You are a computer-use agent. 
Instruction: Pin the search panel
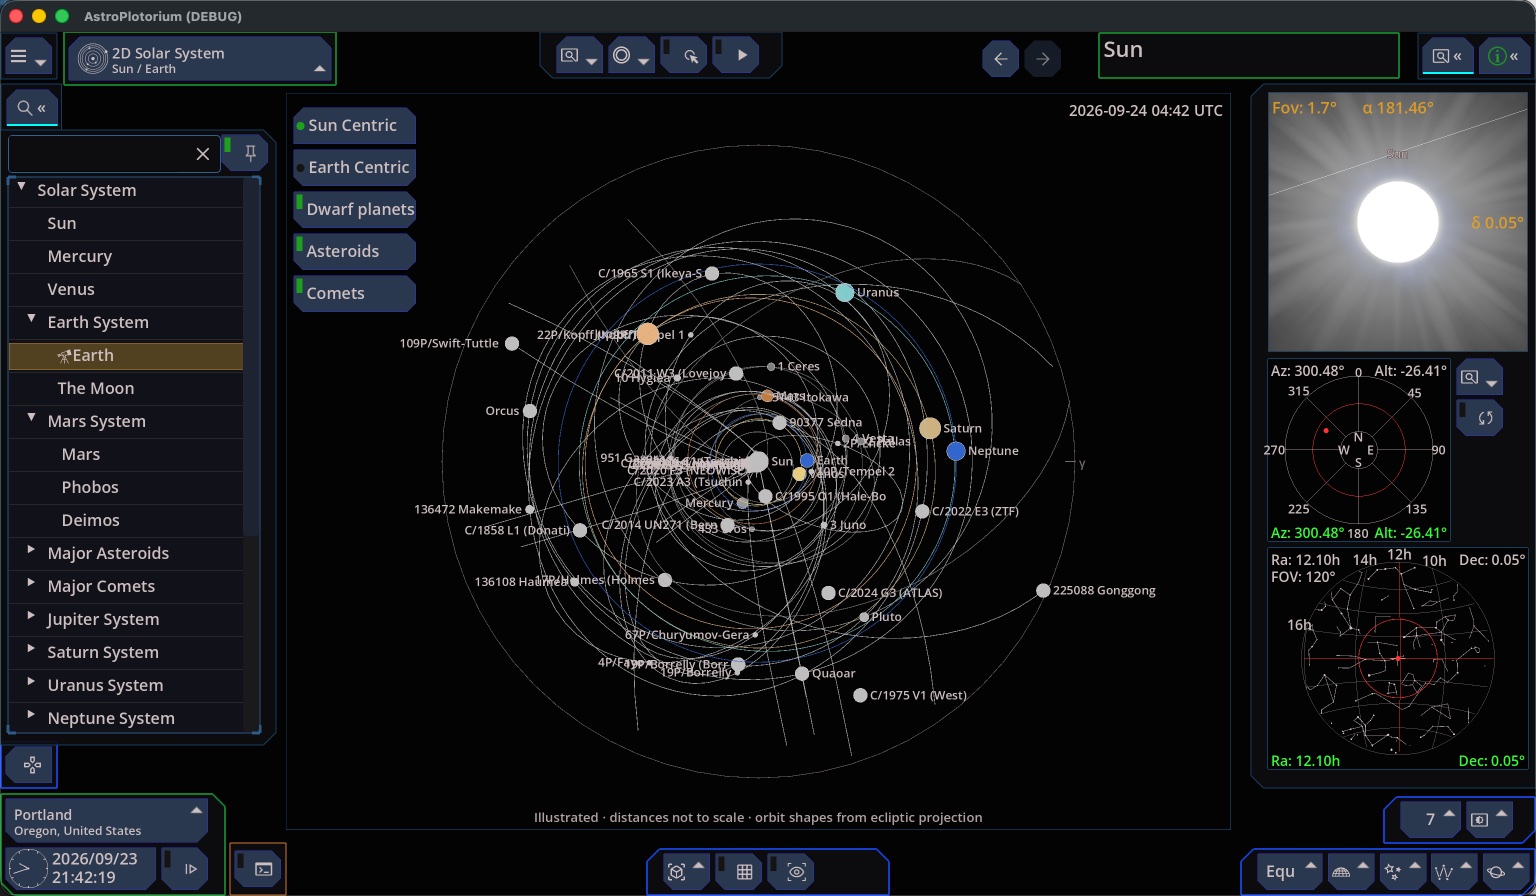click(245, 153)
